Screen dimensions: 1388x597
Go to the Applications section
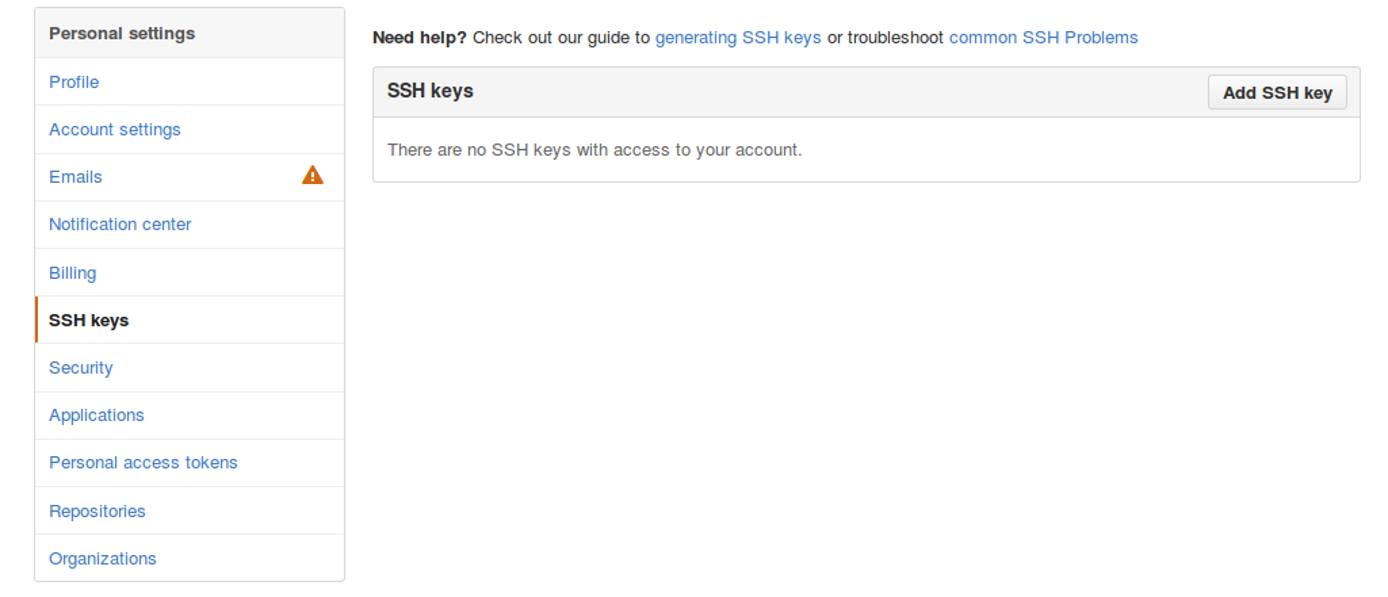[95, 415]
